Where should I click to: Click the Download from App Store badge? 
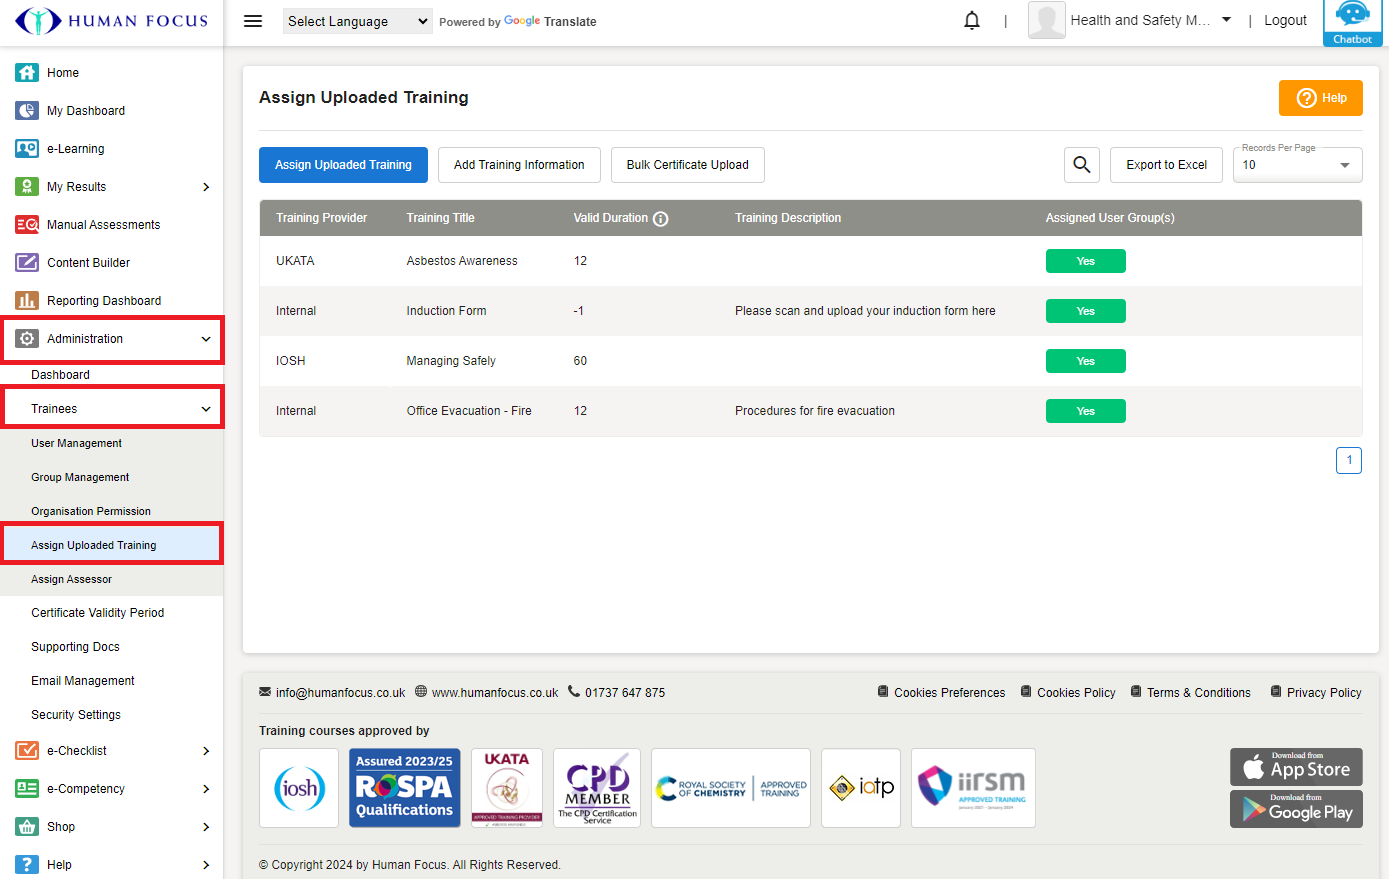coord(1295,767)
